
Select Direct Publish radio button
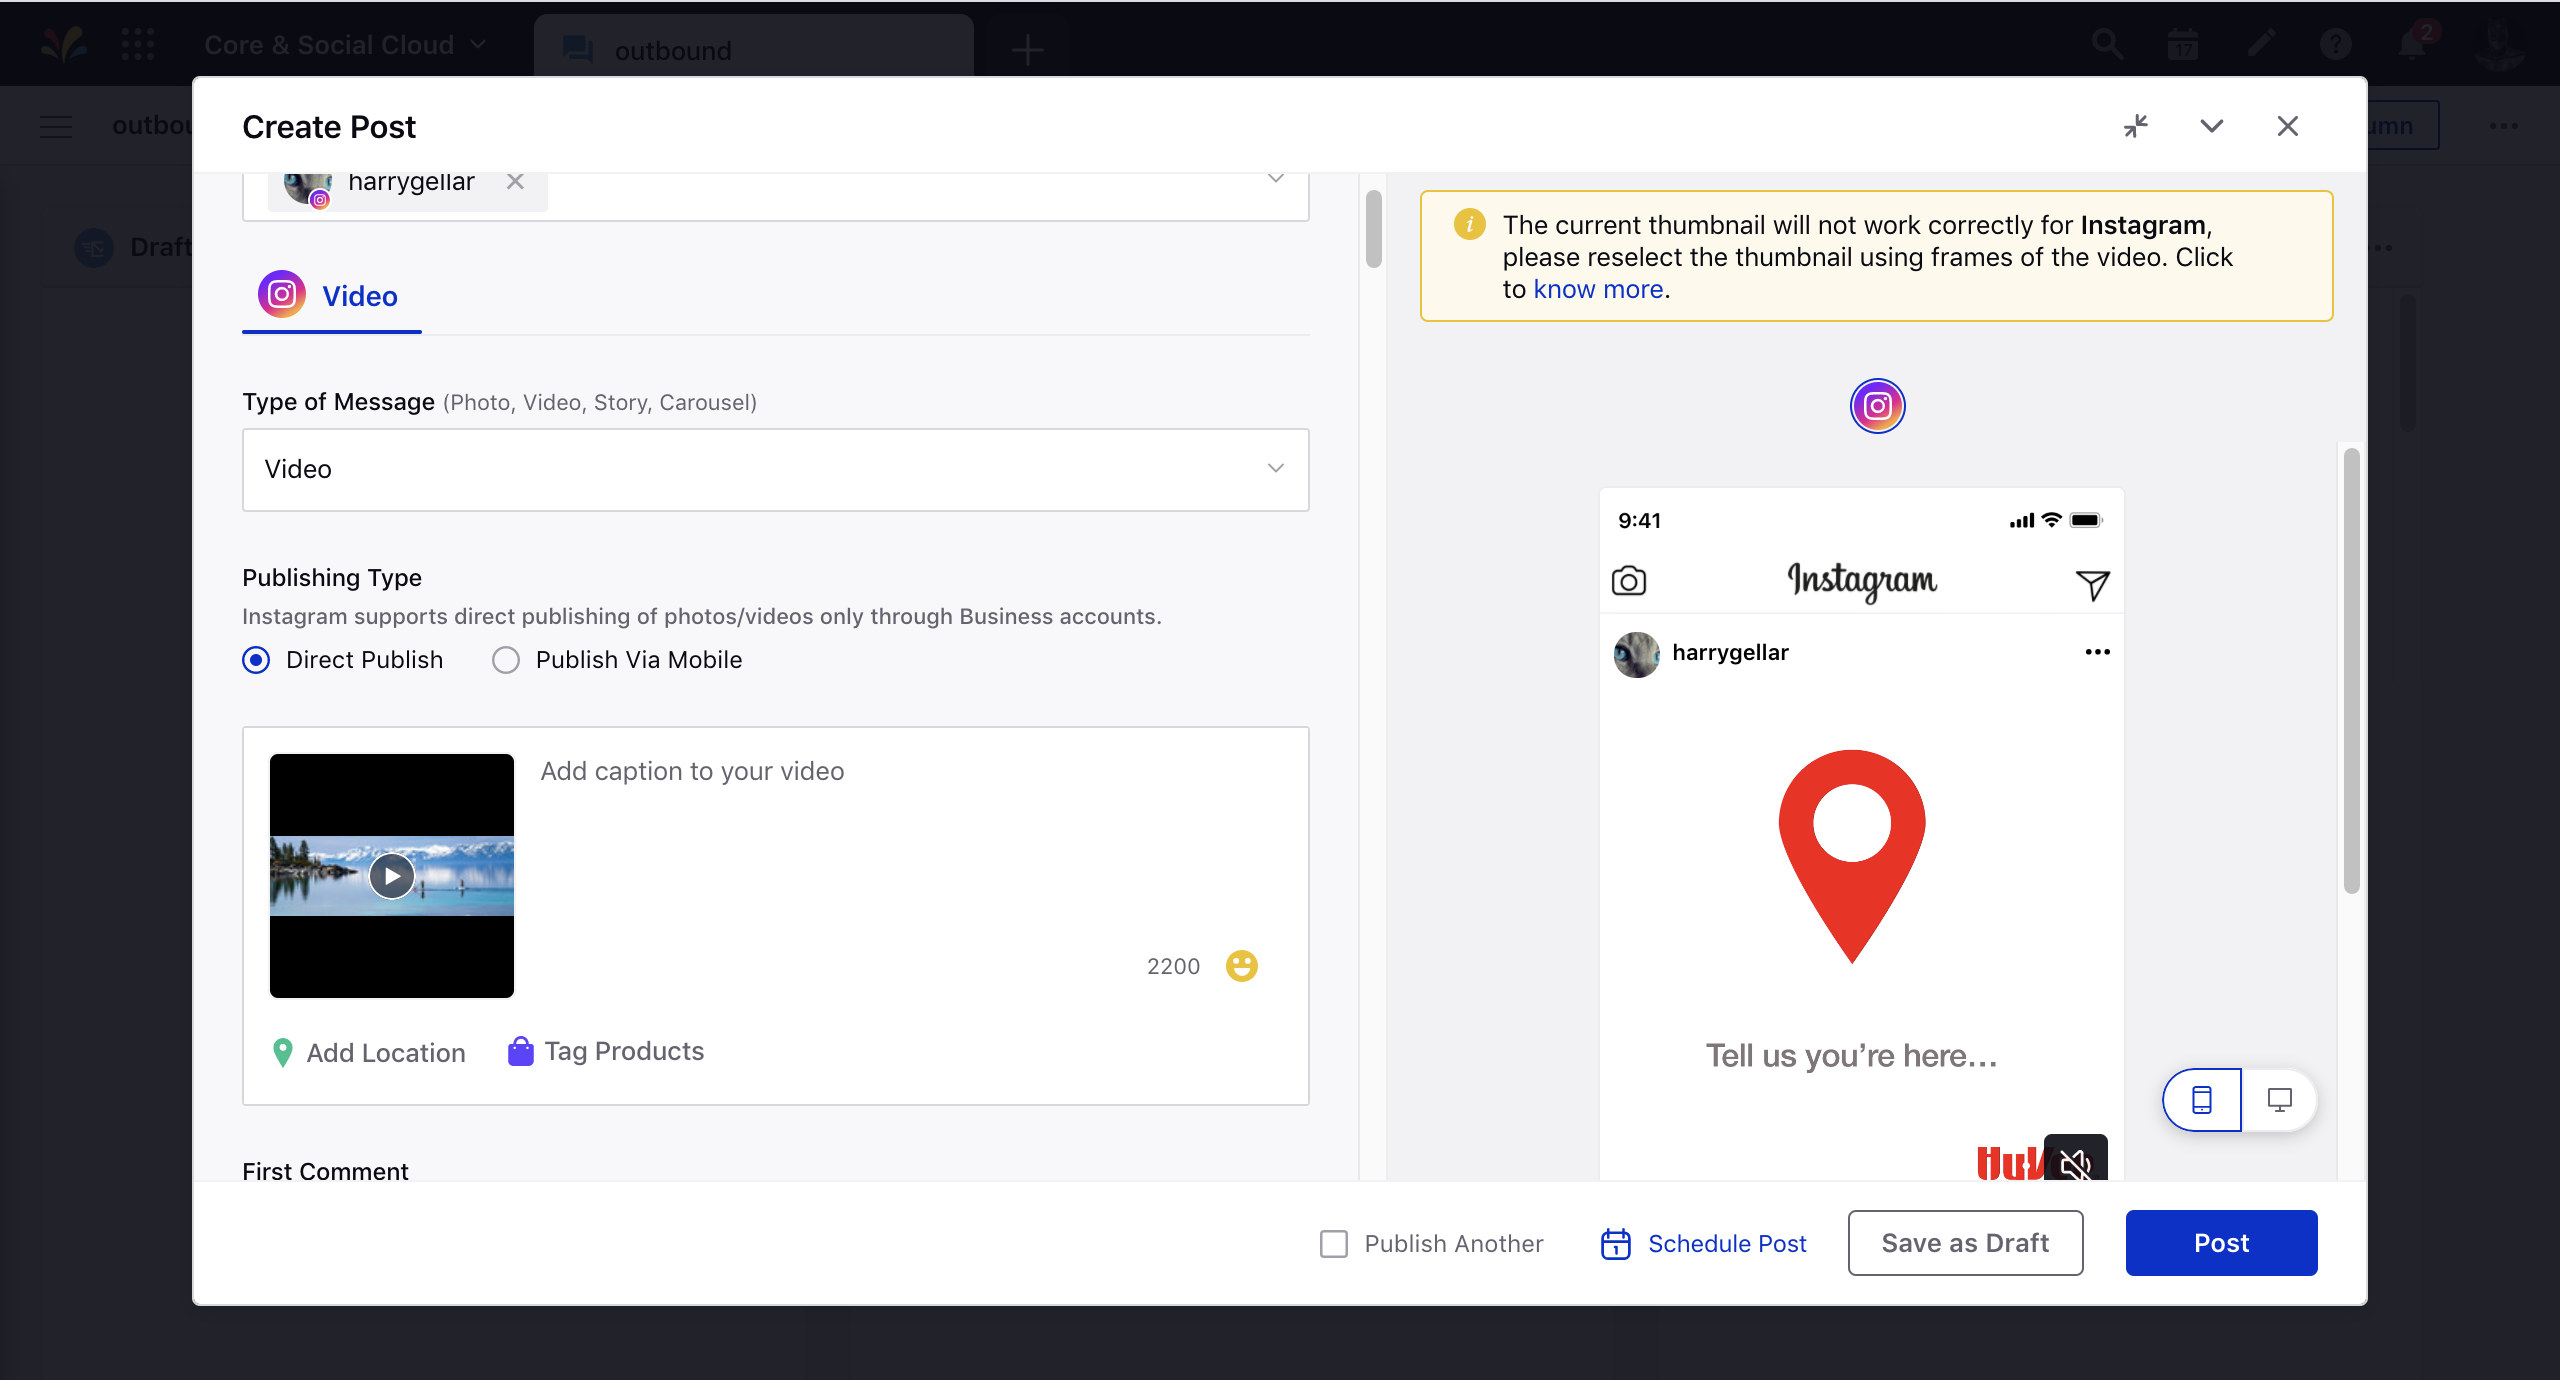[x=255, y=659]
